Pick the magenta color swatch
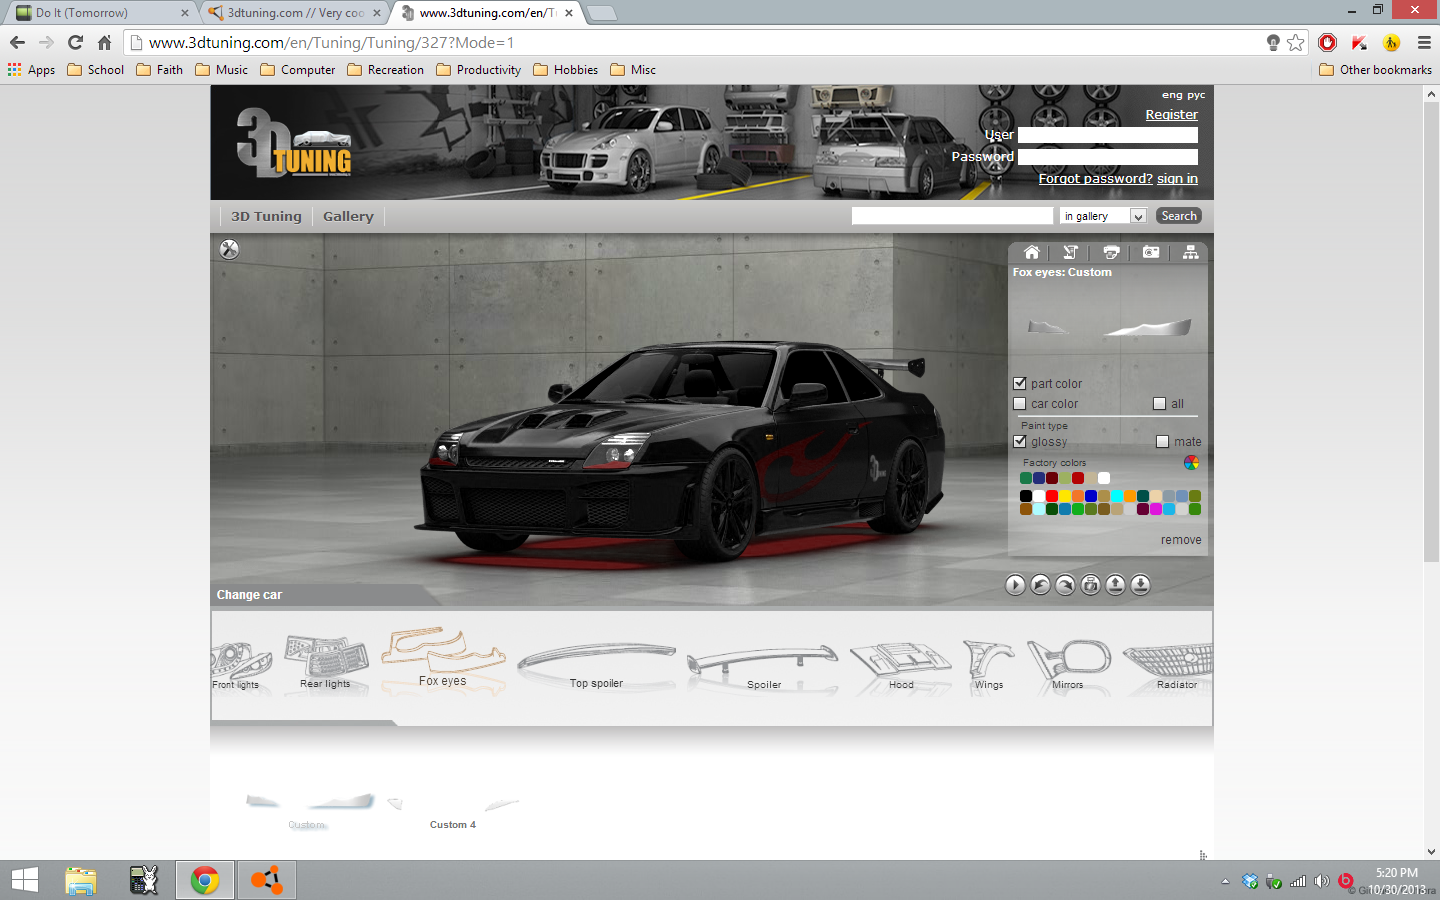Viewport: 1440px width, 900px height. coord(1156,509)
